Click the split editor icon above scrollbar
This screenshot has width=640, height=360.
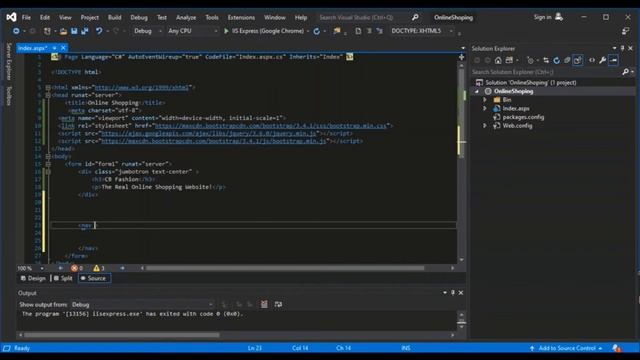coord(461,57)
